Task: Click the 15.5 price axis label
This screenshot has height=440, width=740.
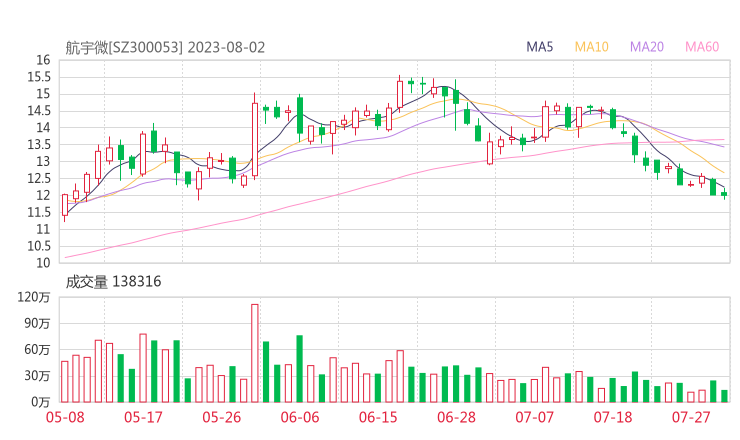Action: tap(39, 77)
